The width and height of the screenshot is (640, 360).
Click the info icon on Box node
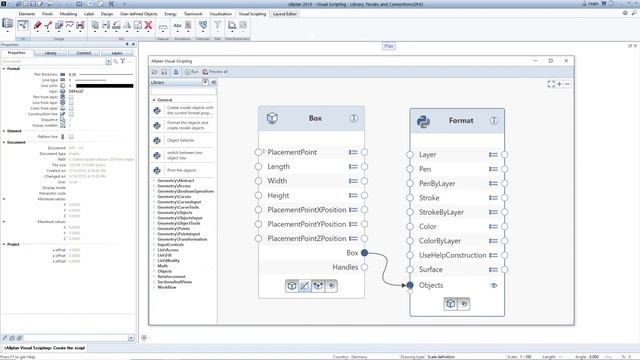point(353,118)
